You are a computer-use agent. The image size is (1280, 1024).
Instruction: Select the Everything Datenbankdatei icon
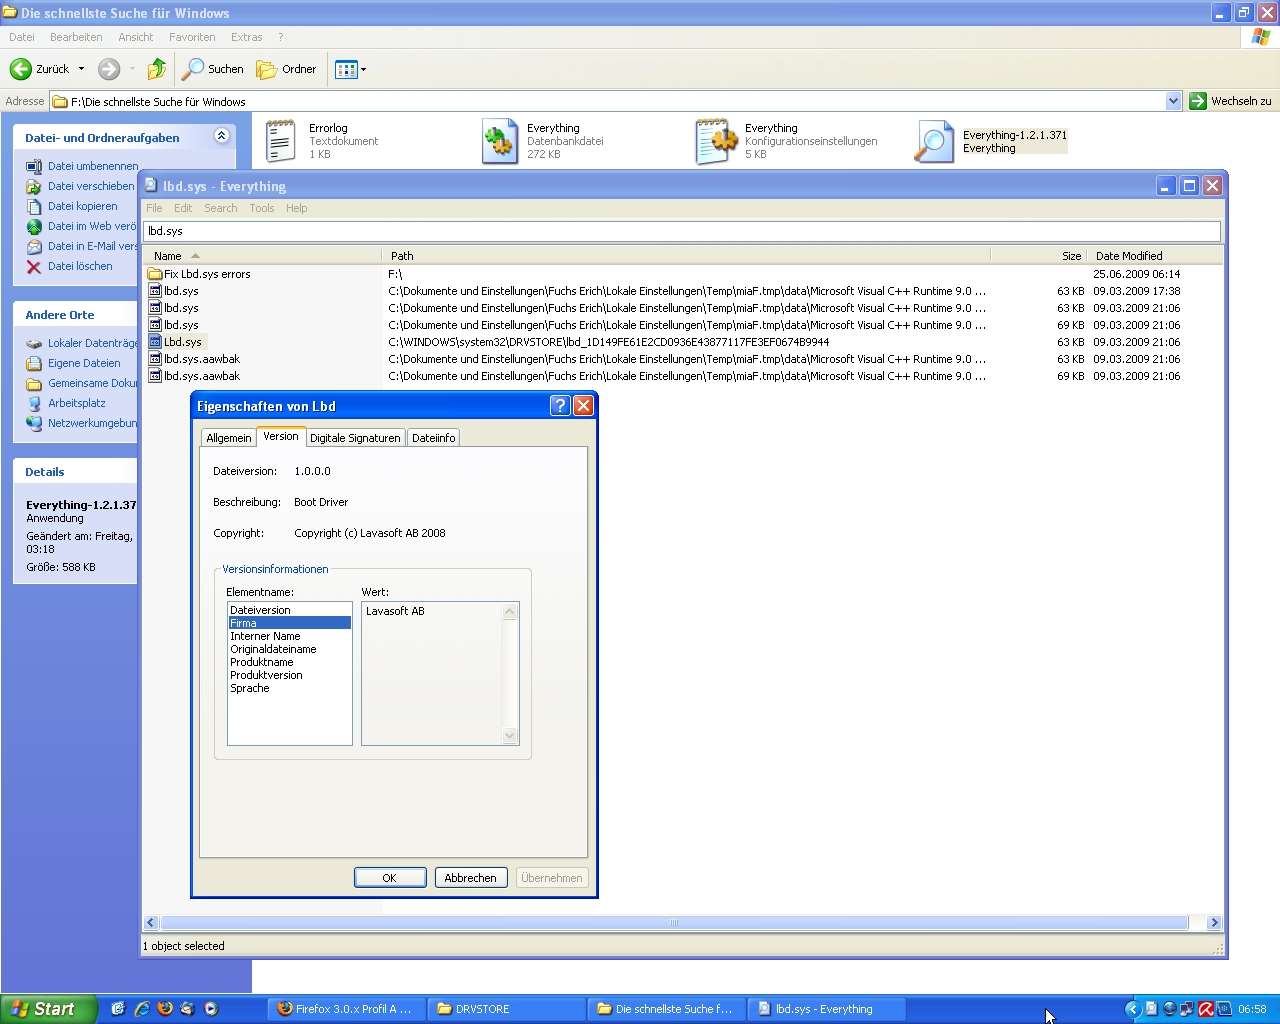click(x=499, y=141)
